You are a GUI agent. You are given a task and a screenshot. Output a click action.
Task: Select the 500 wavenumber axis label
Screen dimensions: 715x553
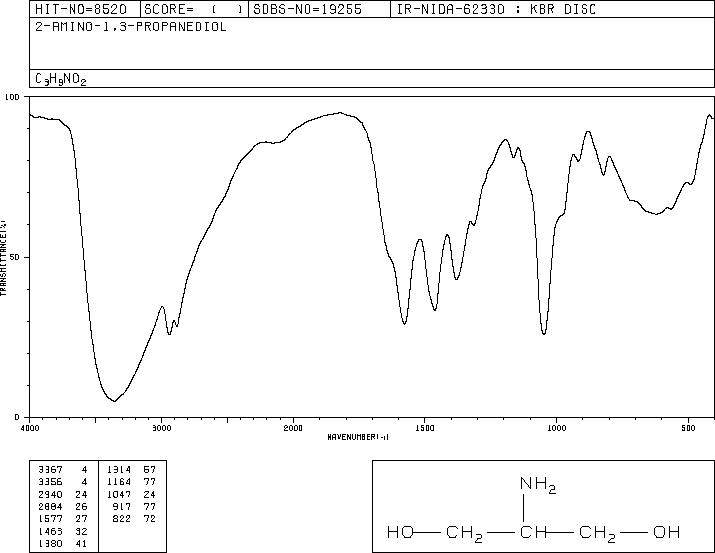(688, 428)
